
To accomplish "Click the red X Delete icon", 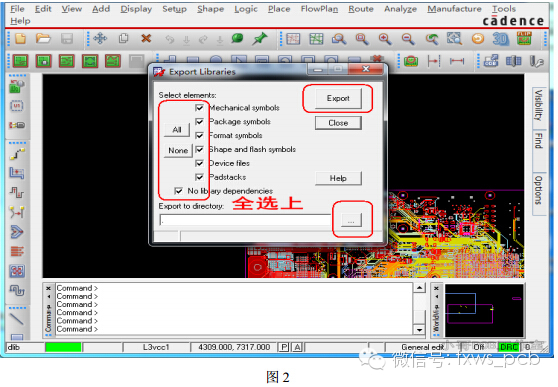I will (x=146, y=38).
